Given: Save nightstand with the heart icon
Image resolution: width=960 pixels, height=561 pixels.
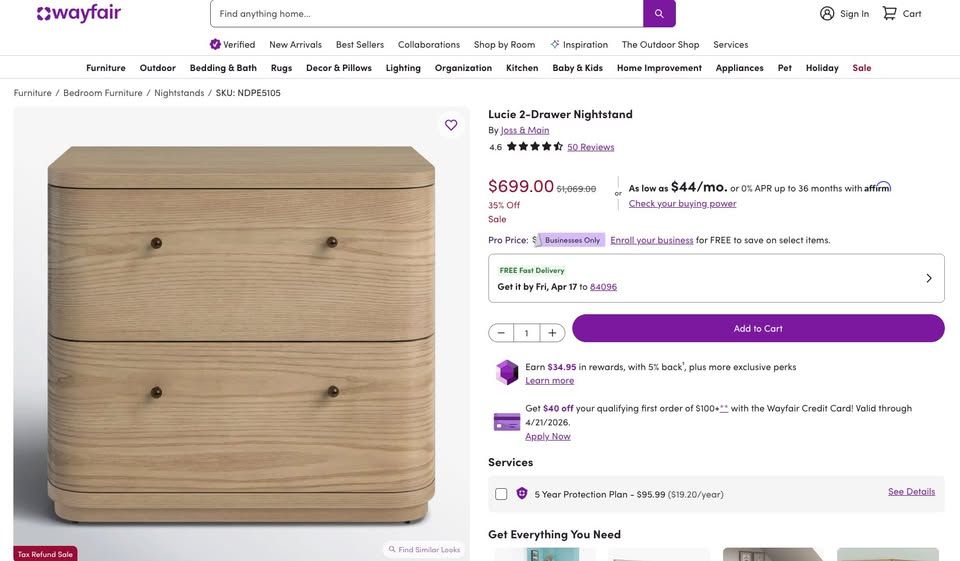Looking at the screenshot, I should [x=451, y=125].
